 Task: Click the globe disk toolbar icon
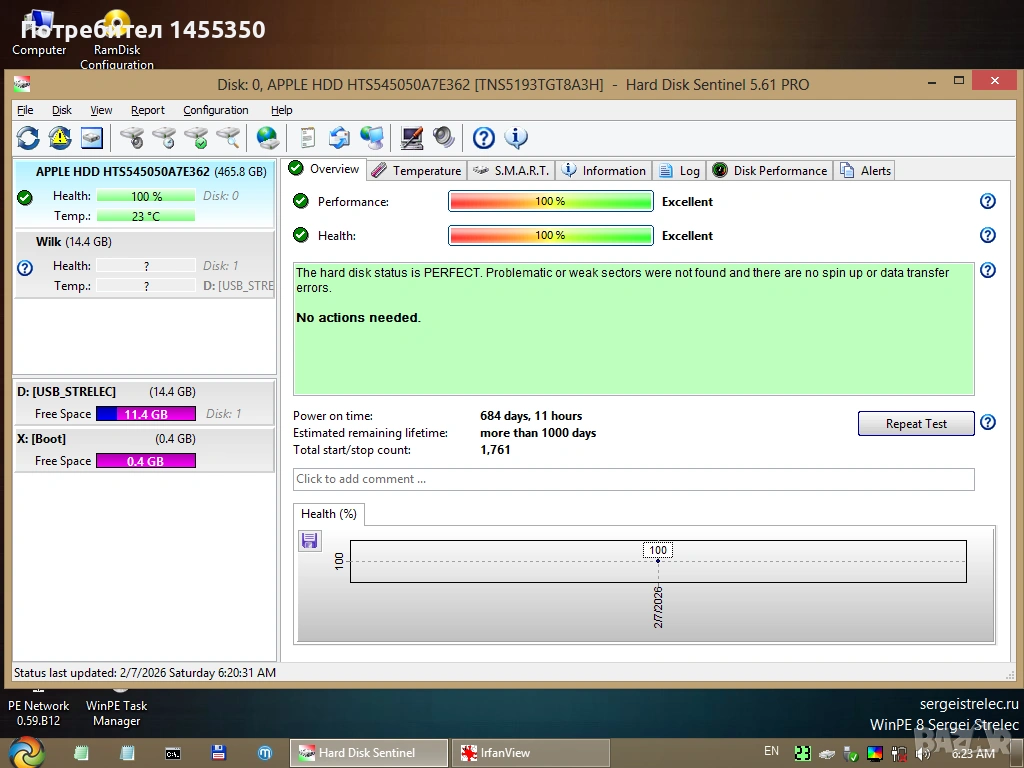[267, 138]
